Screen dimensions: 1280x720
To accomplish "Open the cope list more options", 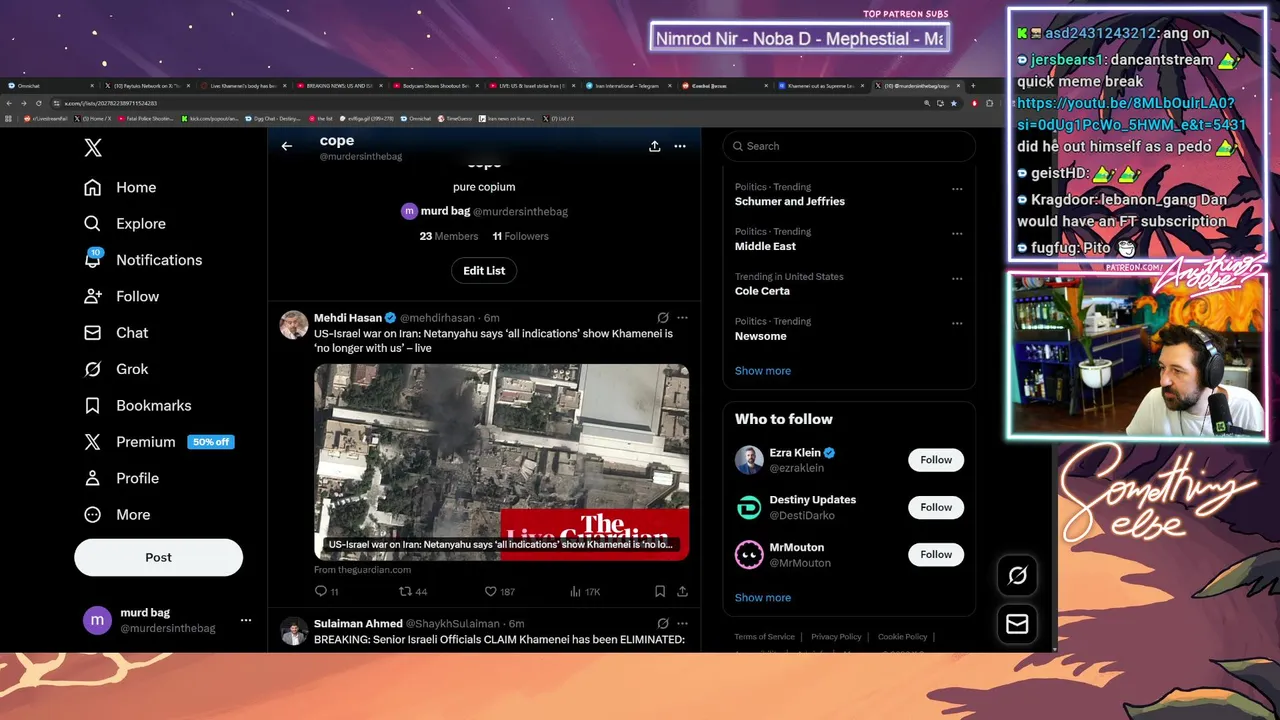I will pyautogui.click(x=680, y=146).
